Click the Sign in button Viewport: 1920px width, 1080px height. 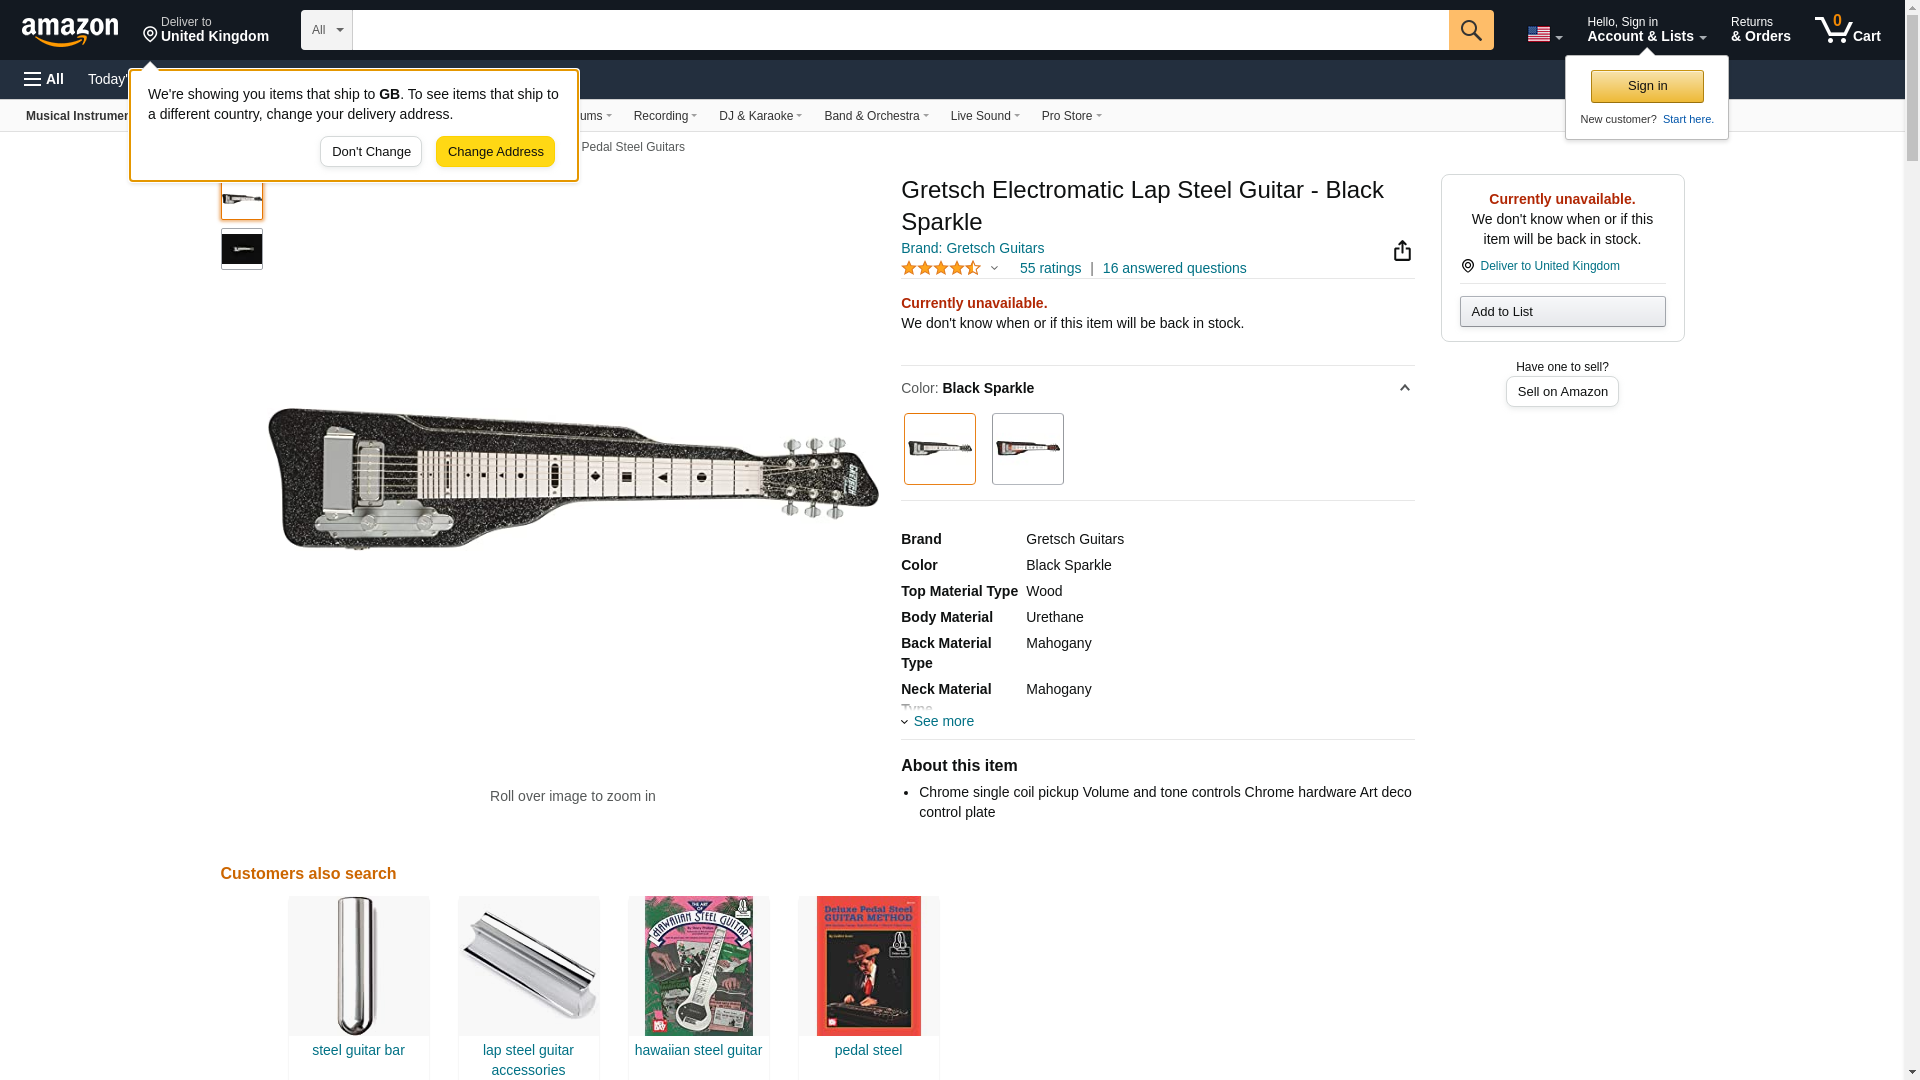pos(1646,86)
